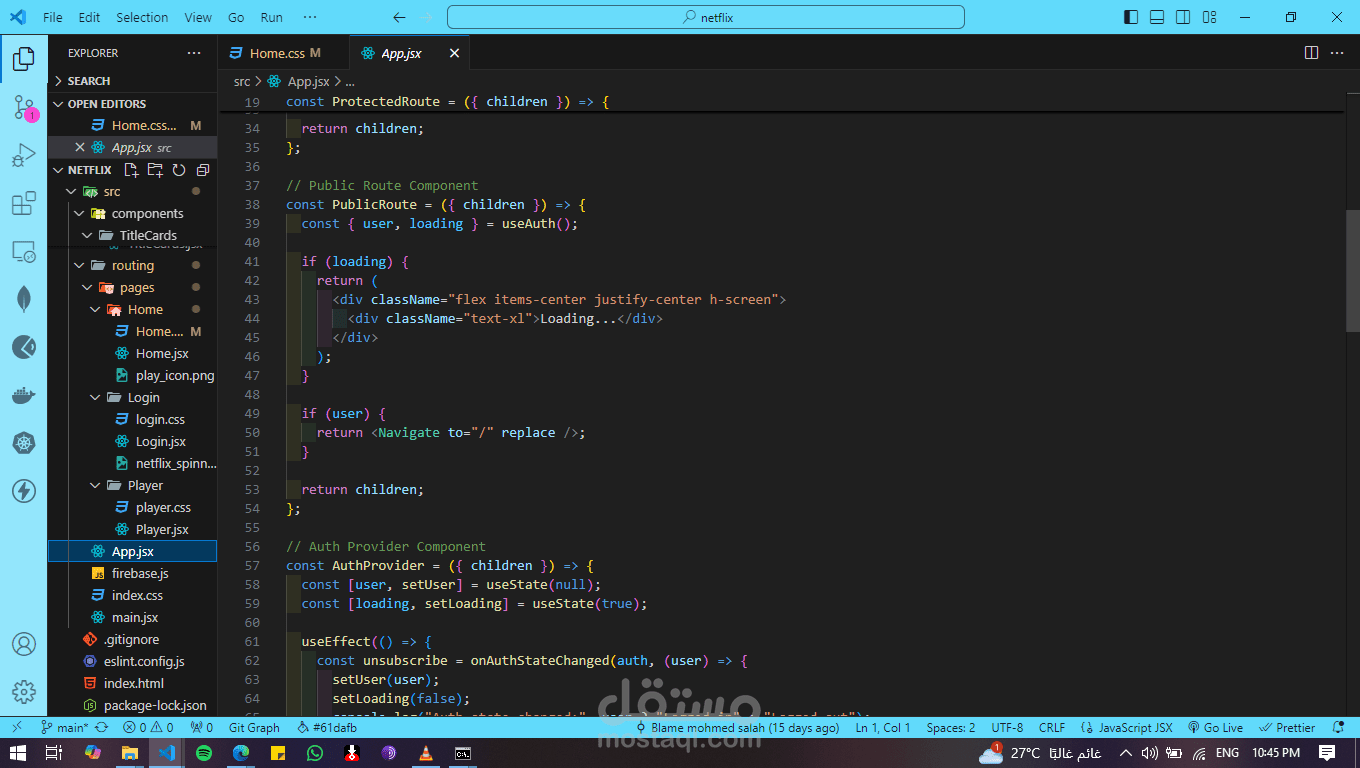Click the main* branch in status bar
This screenshot has width=1360, height=768.
tap(64, 728)
